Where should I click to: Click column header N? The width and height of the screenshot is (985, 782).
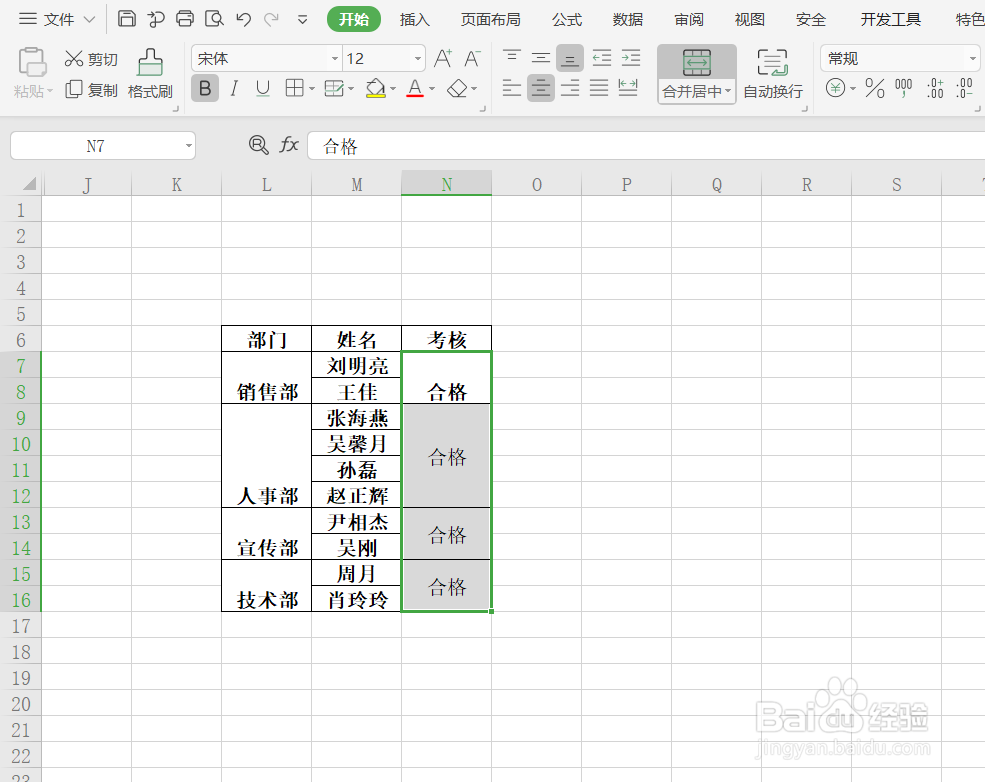[447, 184]
